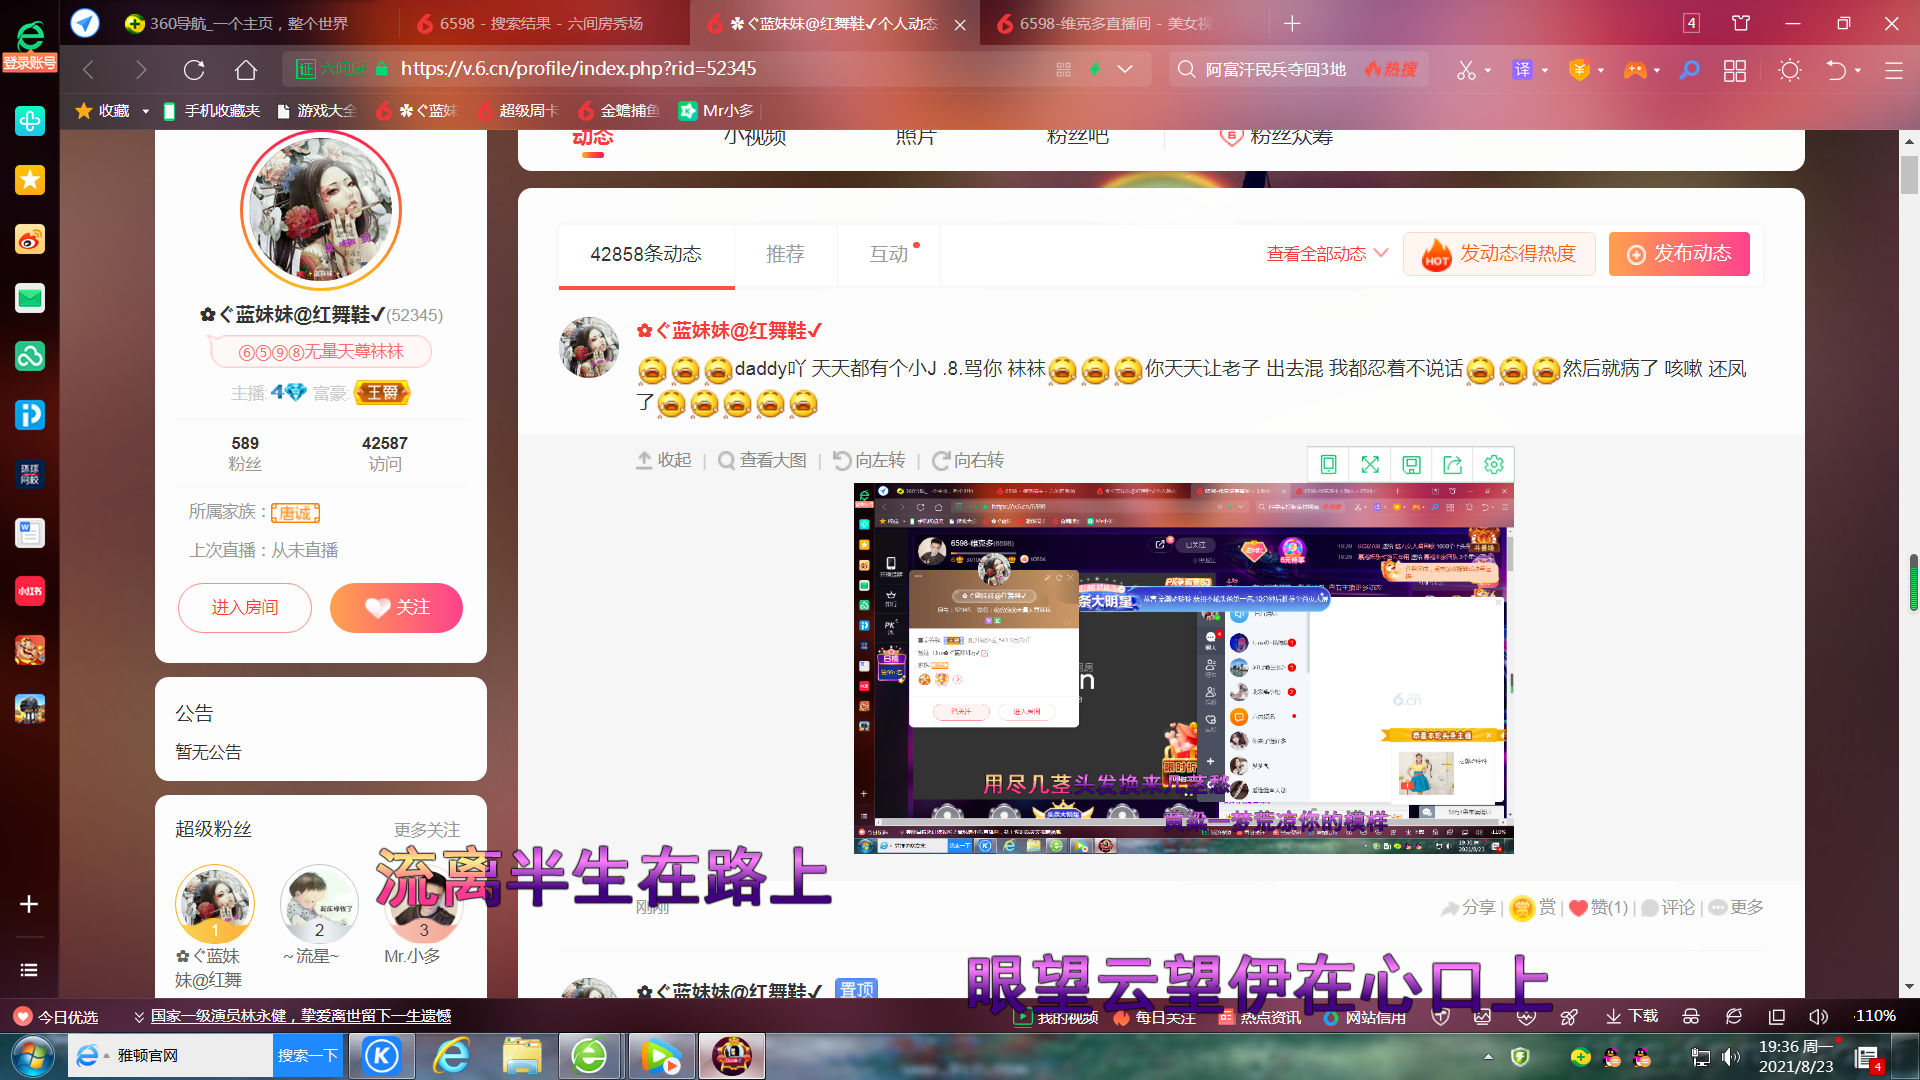Click the download icon in status bar
The image size is (1920, 1080).
[1631, 1016]
